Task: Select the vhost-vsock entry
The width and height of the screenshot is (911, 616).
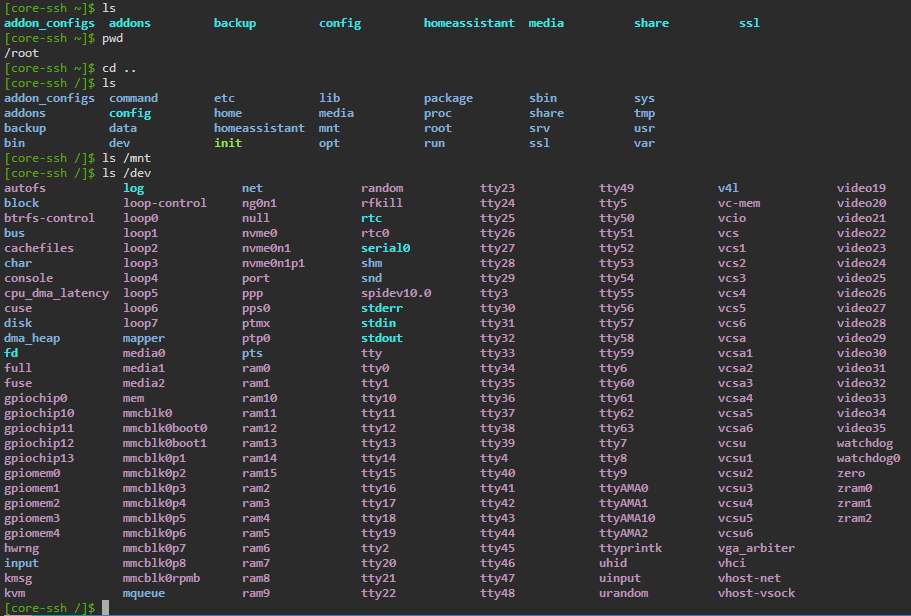Action: point(756,593)
